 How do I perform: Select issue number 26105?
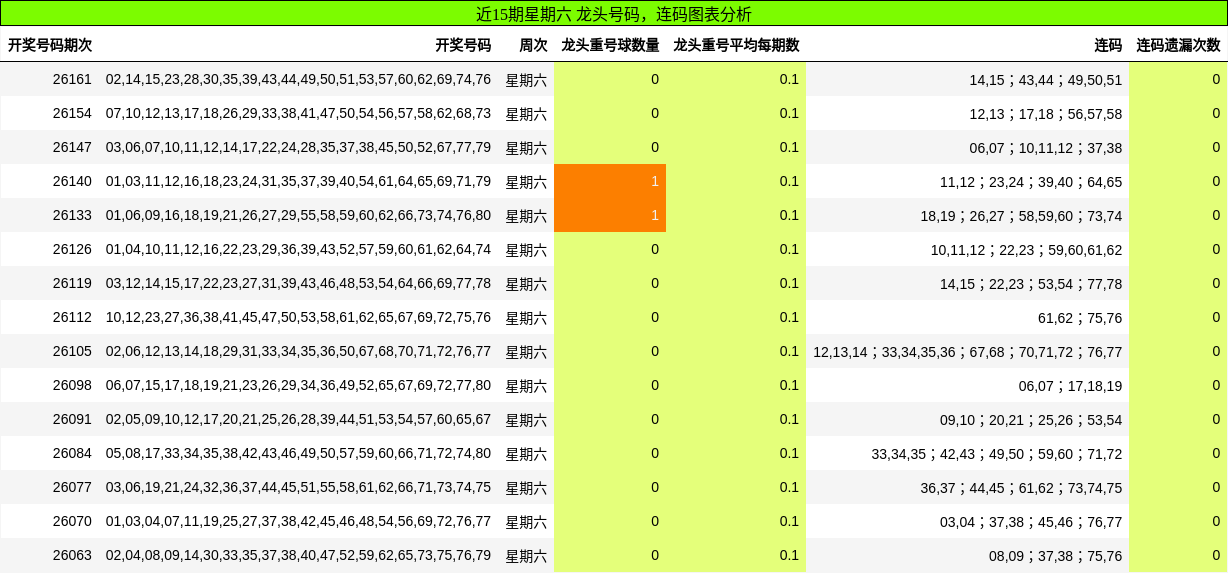(72, 351)
